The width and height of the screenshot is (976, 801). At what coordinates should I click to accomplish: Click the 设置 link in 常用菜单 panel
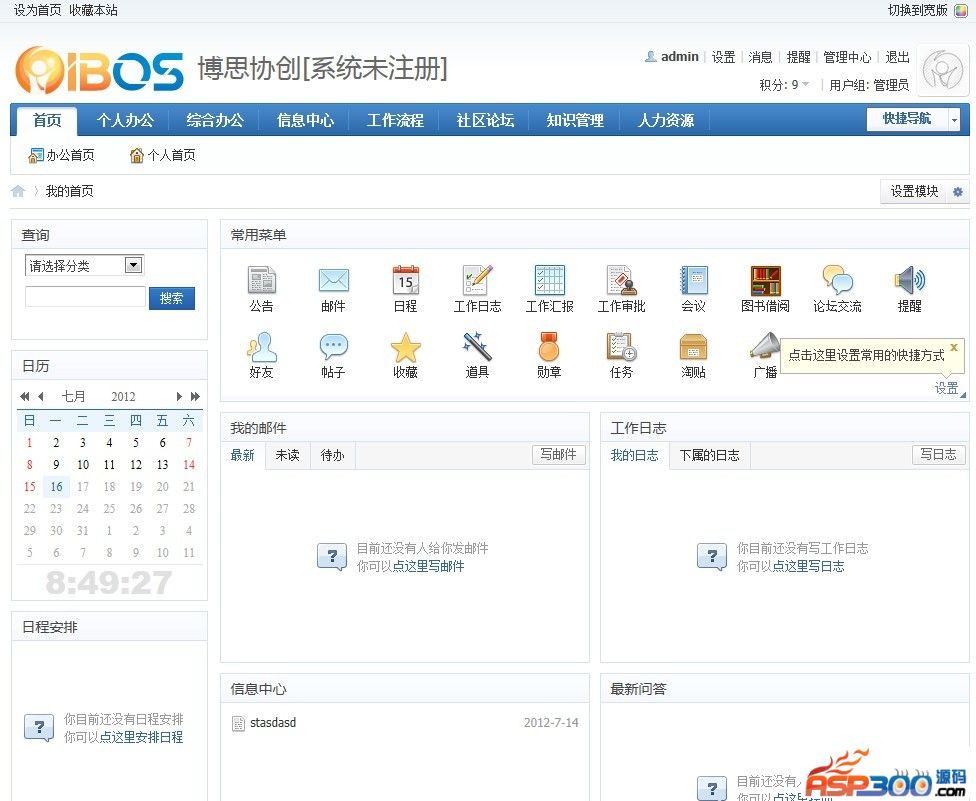pyautogui.click(x=946, y=388)
